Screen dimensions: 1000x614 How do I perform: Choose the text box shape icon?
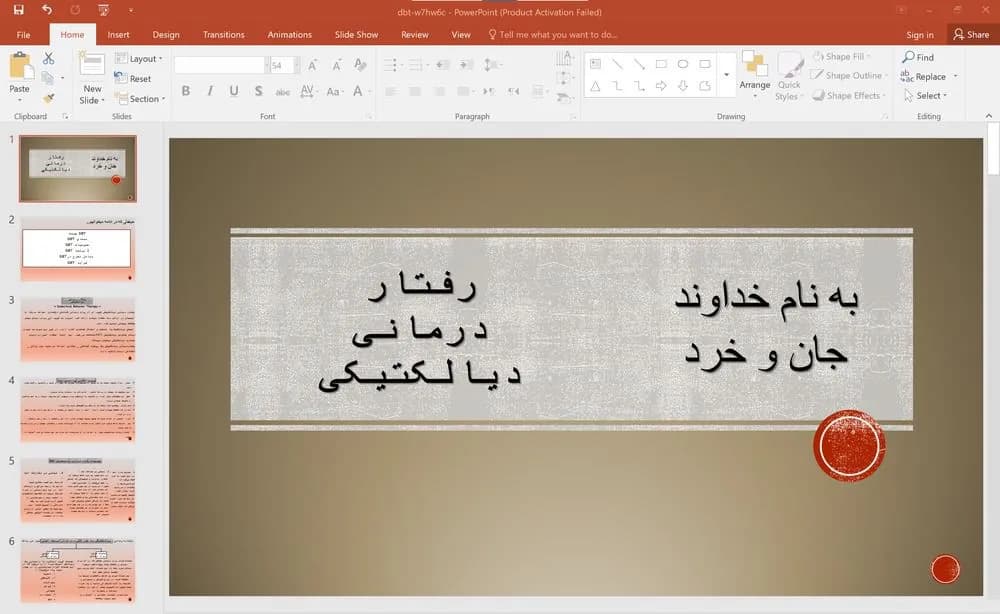pos(595,64)
